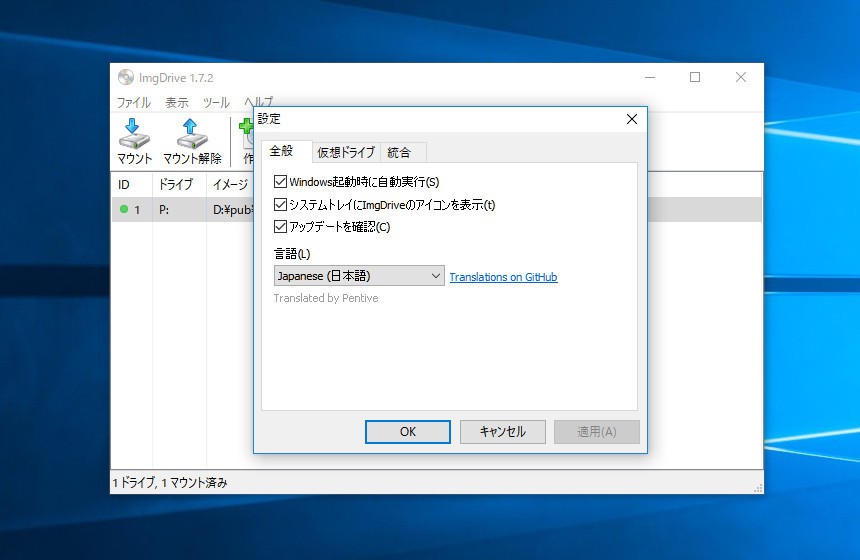Image resolution: width=860 pixels, height=560 pixels.
Task: Click the ドライブ column header
Action: (179, 185)
